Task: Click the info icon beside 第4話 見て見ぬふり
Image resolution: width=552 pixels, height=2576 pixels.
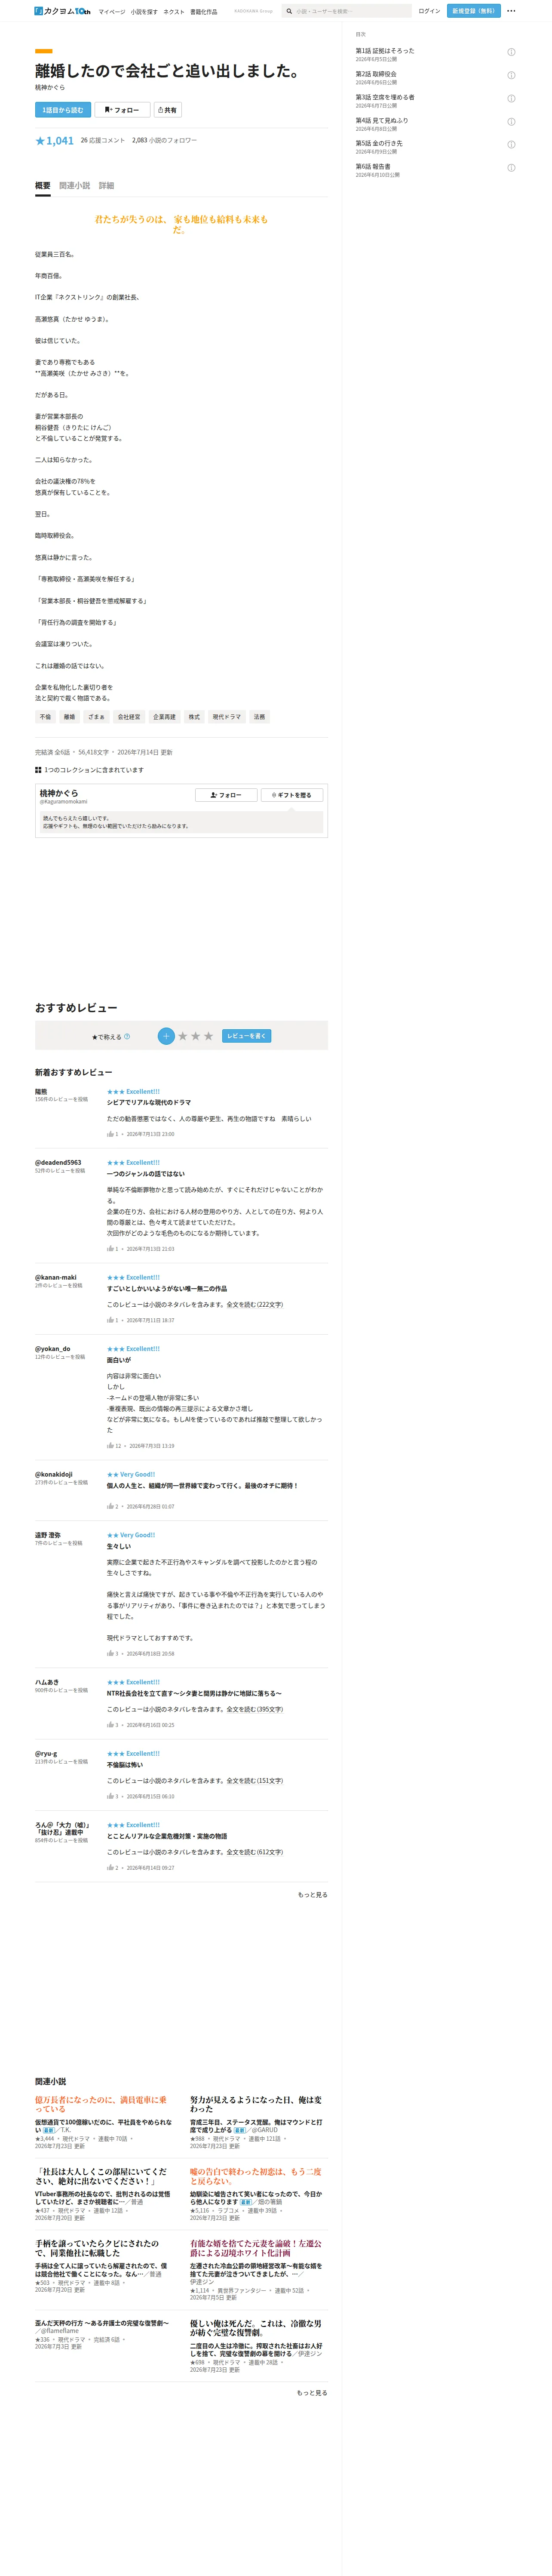Action: click(x=511, y=122)
